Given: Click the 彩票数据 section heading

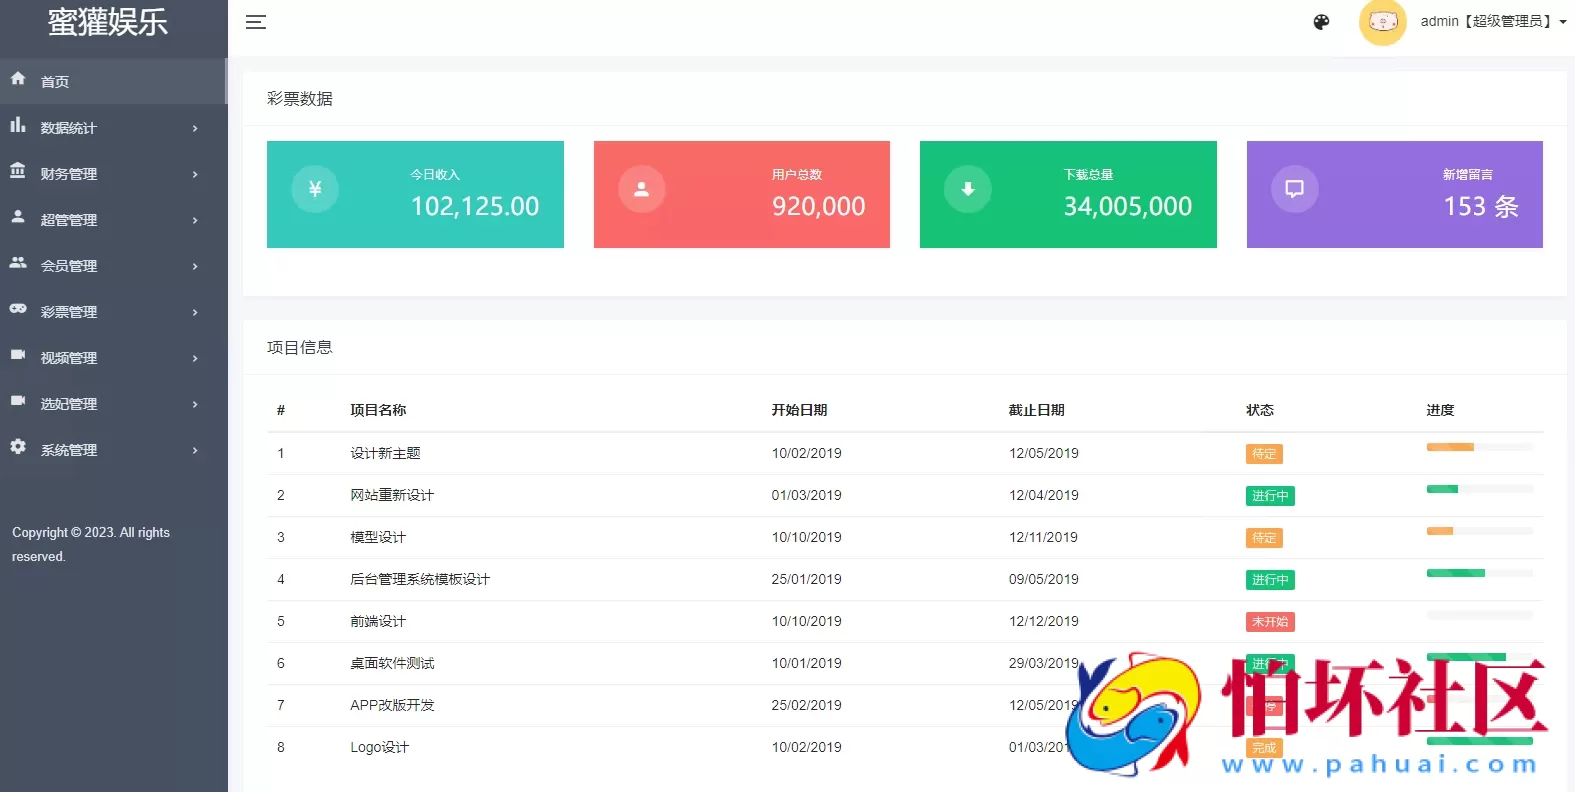Looking at the screenshot, I should pyautogui.click(x=300, y=98).
